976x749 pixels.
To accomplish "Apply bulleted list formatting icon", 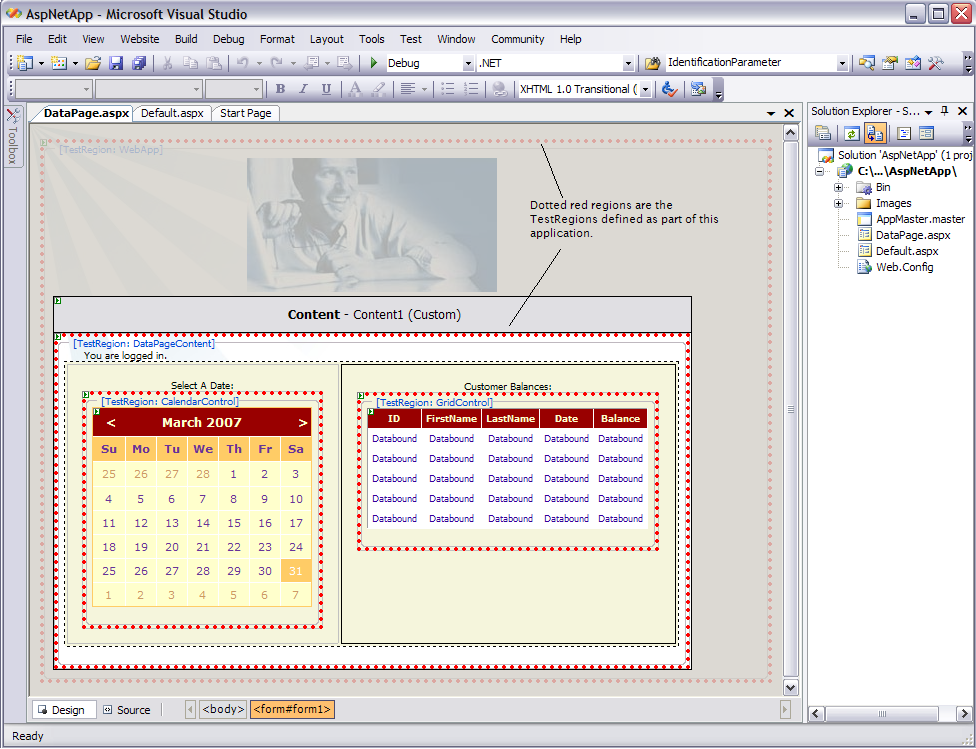I will coord(448,89).
